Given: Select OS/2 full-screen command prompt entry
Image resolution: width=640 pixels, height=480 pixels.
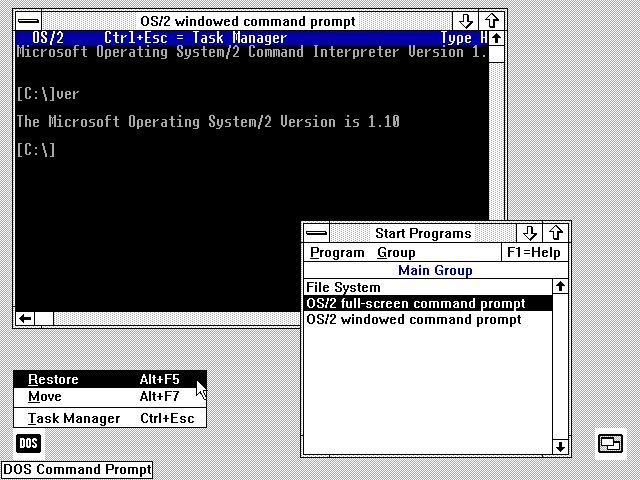Looking at the screenshot, I should pos(415,304).
